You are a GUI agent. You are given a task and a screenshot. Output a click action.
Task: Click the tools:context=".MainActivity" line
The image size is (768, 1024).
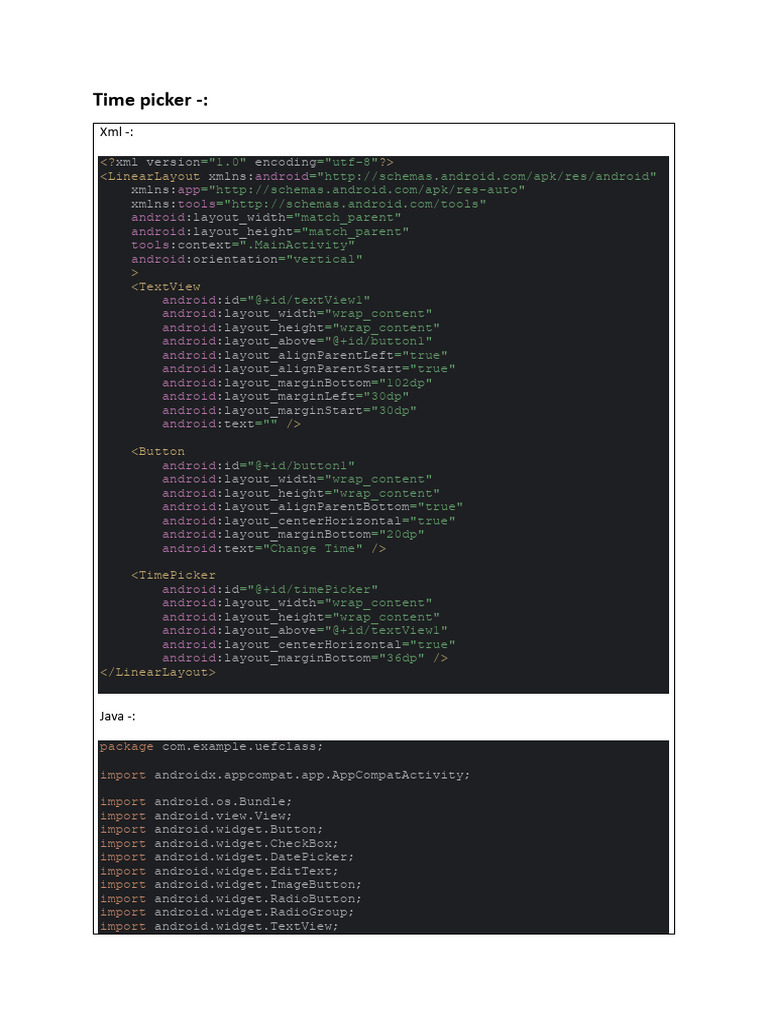click(x=242, y=245)
